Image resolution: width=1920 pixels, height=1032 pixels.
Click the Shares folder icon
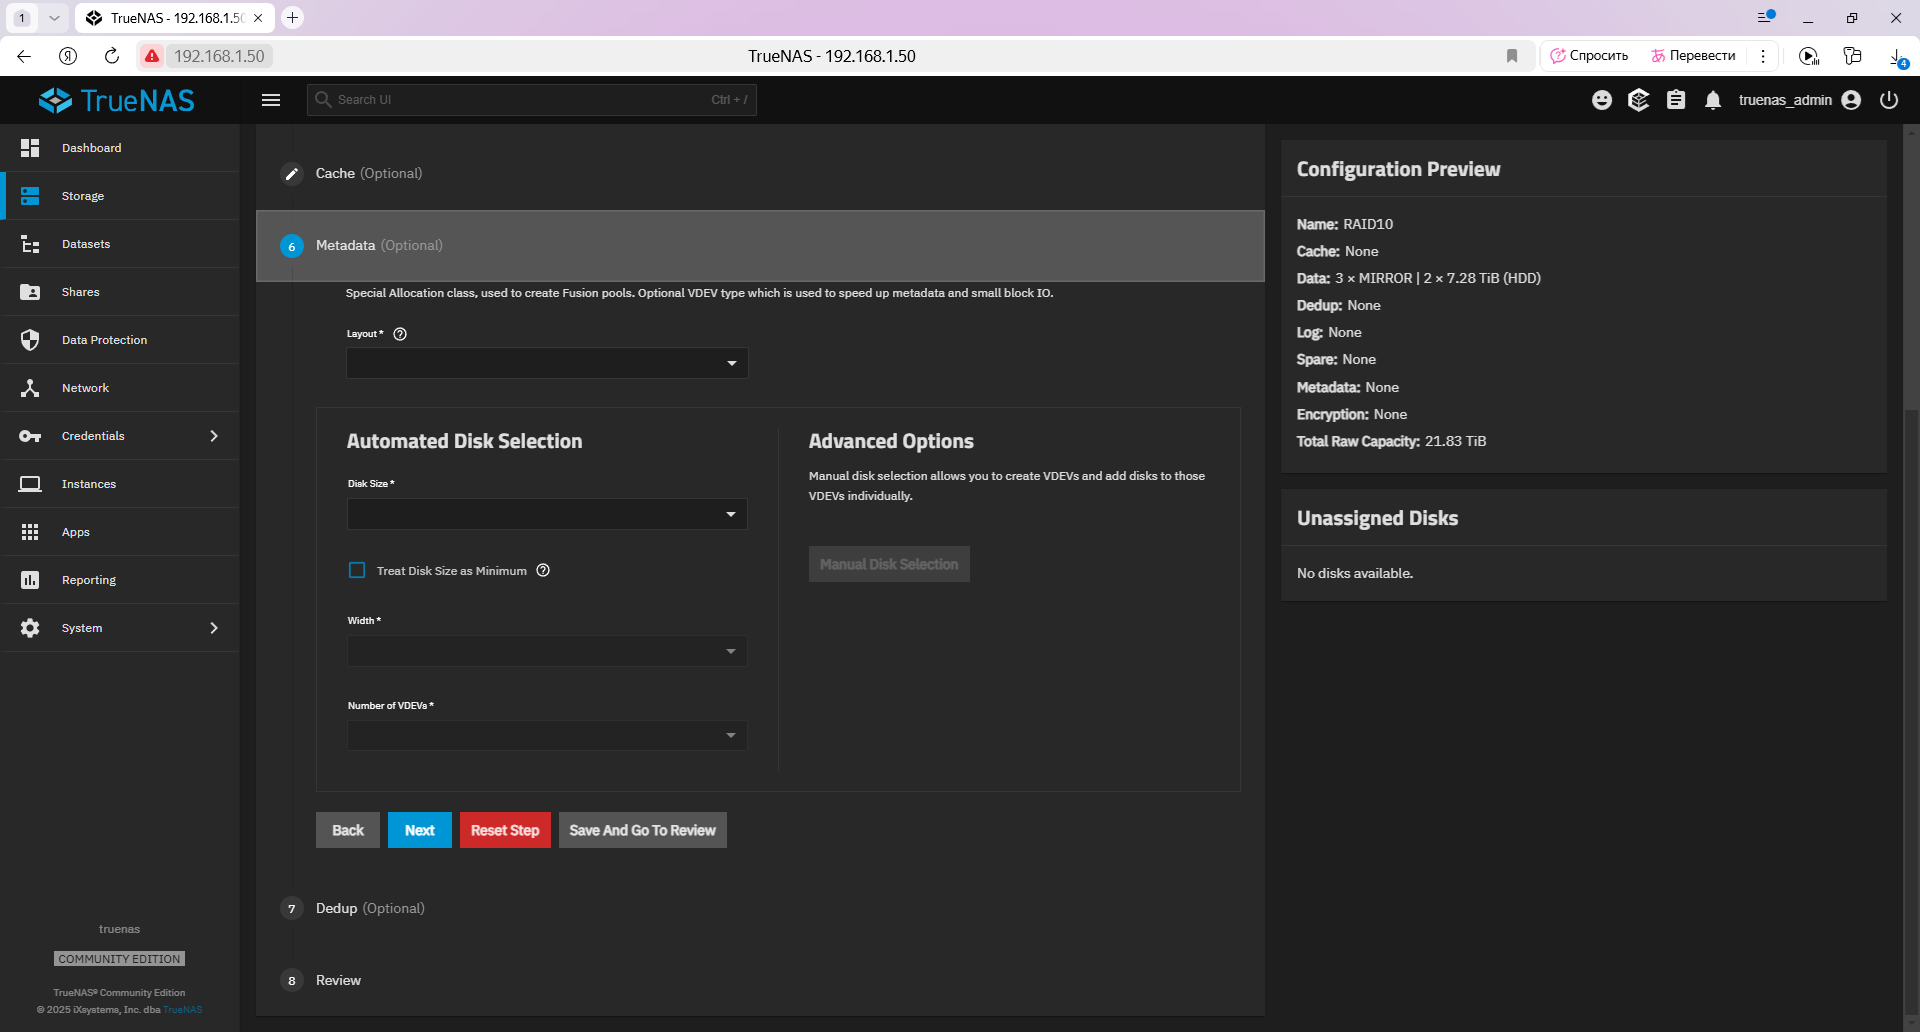[30, 292]
